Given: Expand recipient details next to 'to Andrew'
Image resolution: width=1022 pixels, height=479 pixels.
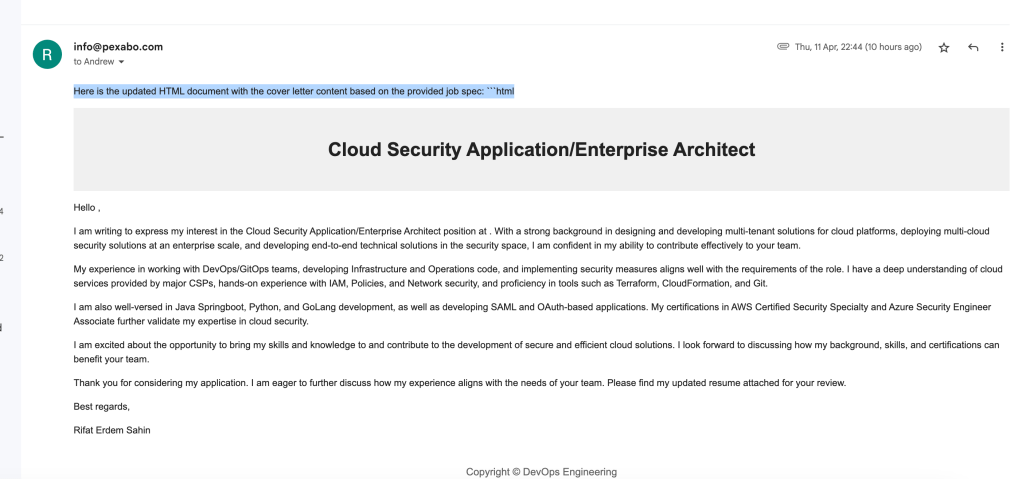Looking at the screenshot, I should 121,62.
